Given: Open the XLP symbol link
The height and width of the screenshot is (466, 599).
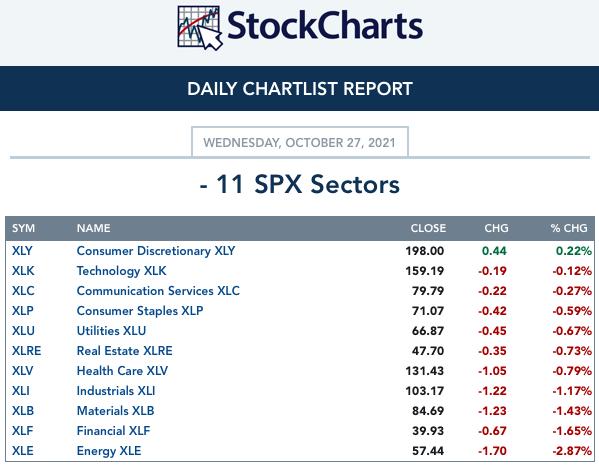Looking at the screenshot, I should 23,311.
